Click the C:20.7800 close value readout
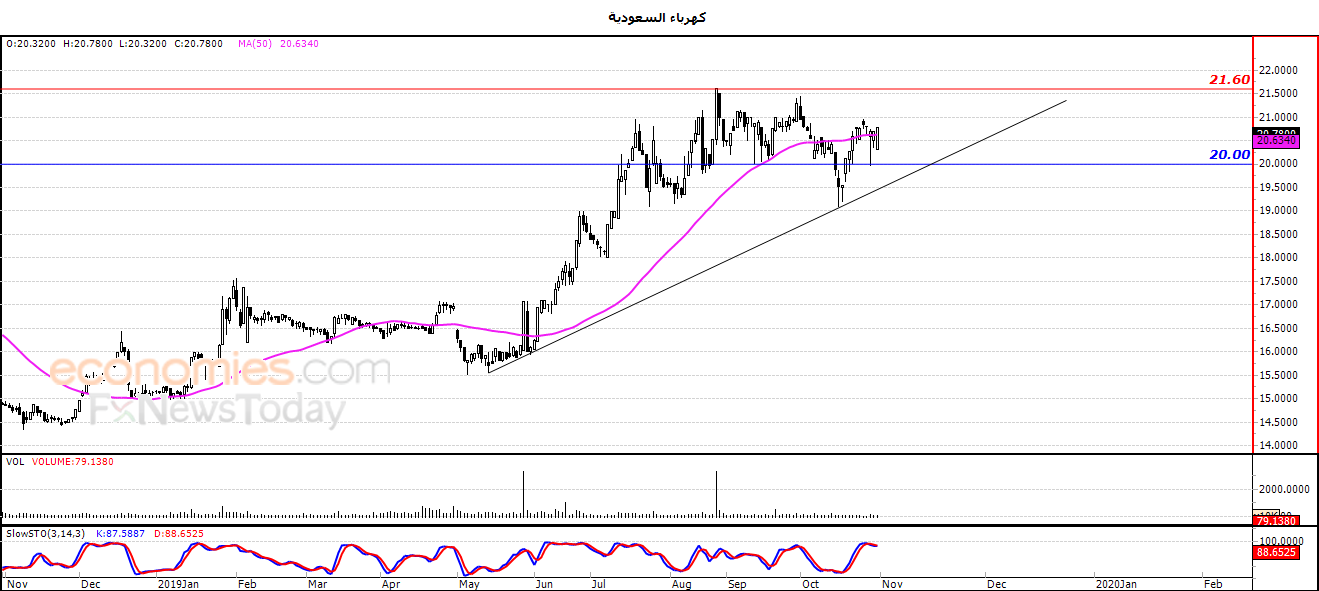This screenshot has height=591, width=1319. click(200, 44)
